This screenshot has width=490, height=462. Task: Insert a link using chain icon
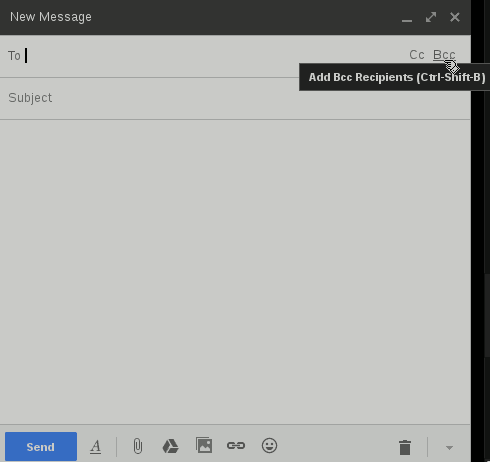pyautogui.click(x=236, y=445)
